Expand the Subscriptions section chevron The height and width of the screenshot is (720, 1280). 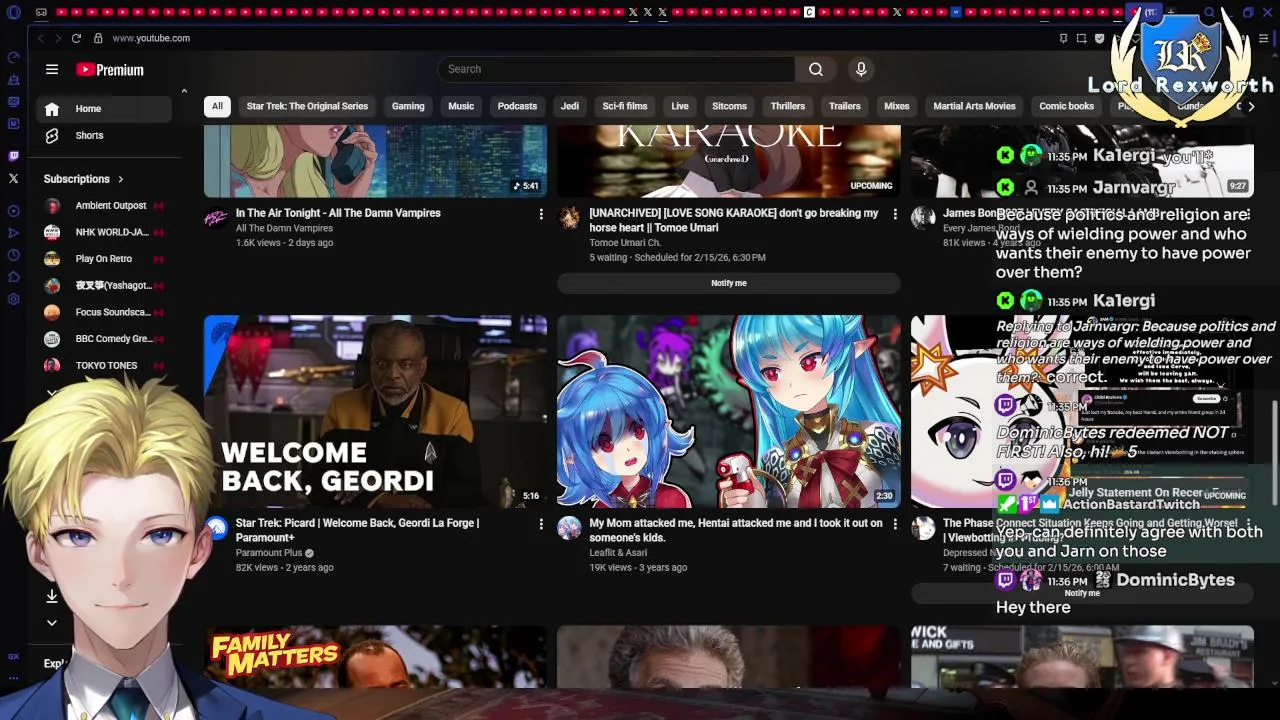click(121, 179)
